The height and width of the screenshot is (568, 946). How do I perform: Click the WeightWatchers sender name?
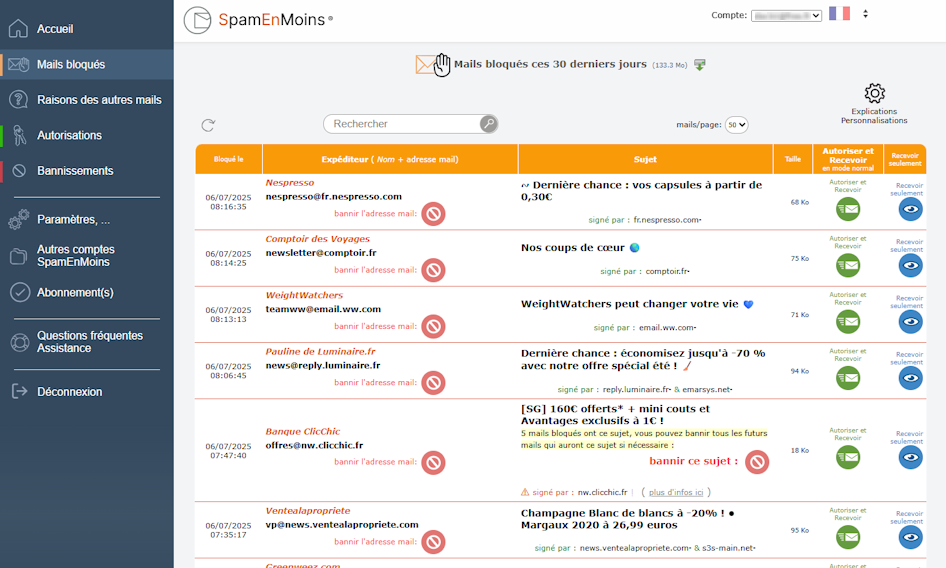(304, 295)
